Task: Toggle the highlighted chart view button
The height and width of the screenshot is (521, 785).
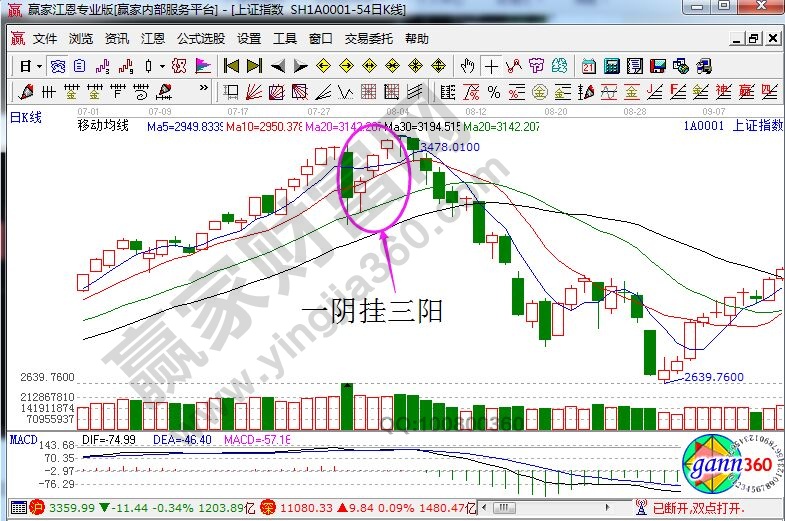Action: 58,67
